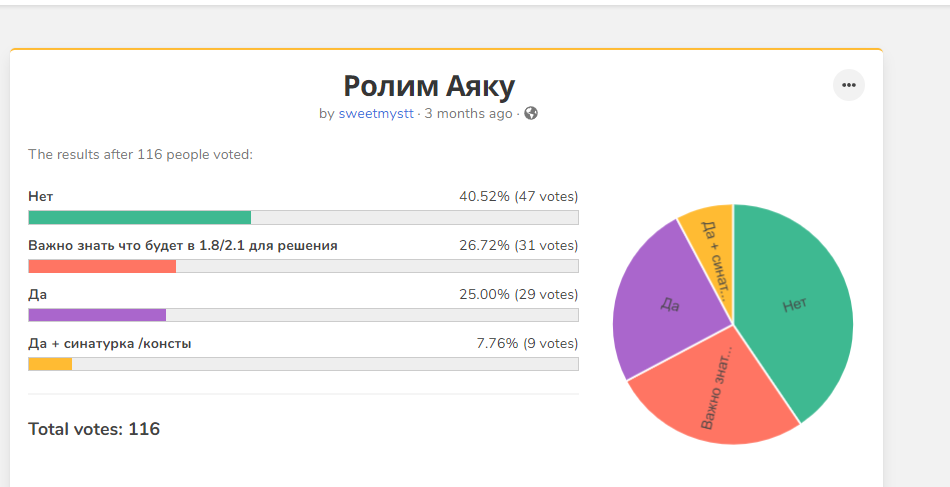Click the "Нет" option label in results list
Screen dimensions: 950x487
40,196
